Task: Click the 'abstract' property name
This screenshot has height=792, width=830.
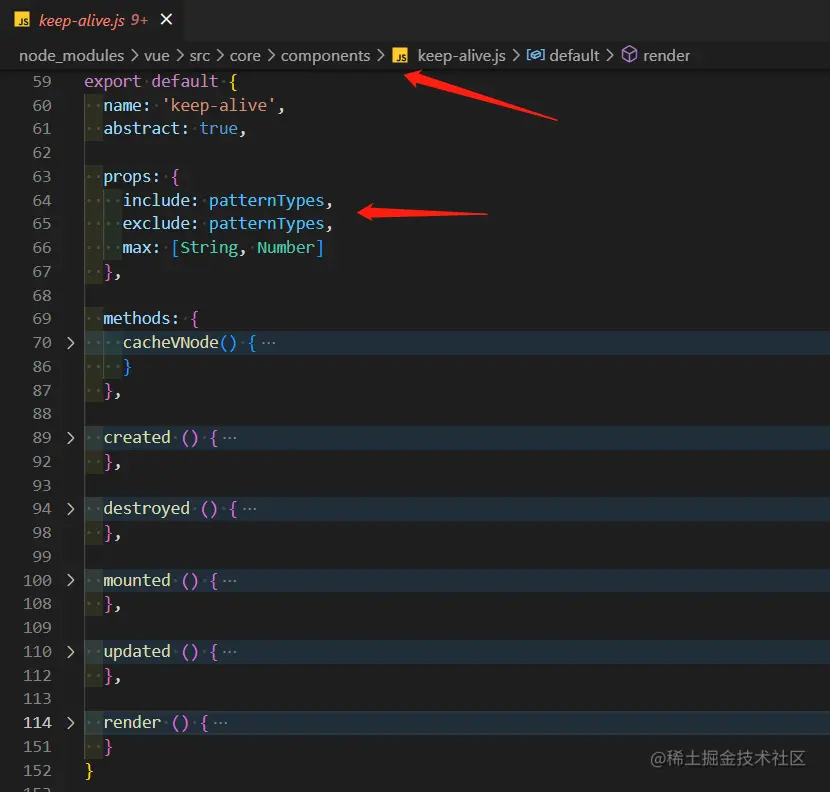Action: [141, 129]
